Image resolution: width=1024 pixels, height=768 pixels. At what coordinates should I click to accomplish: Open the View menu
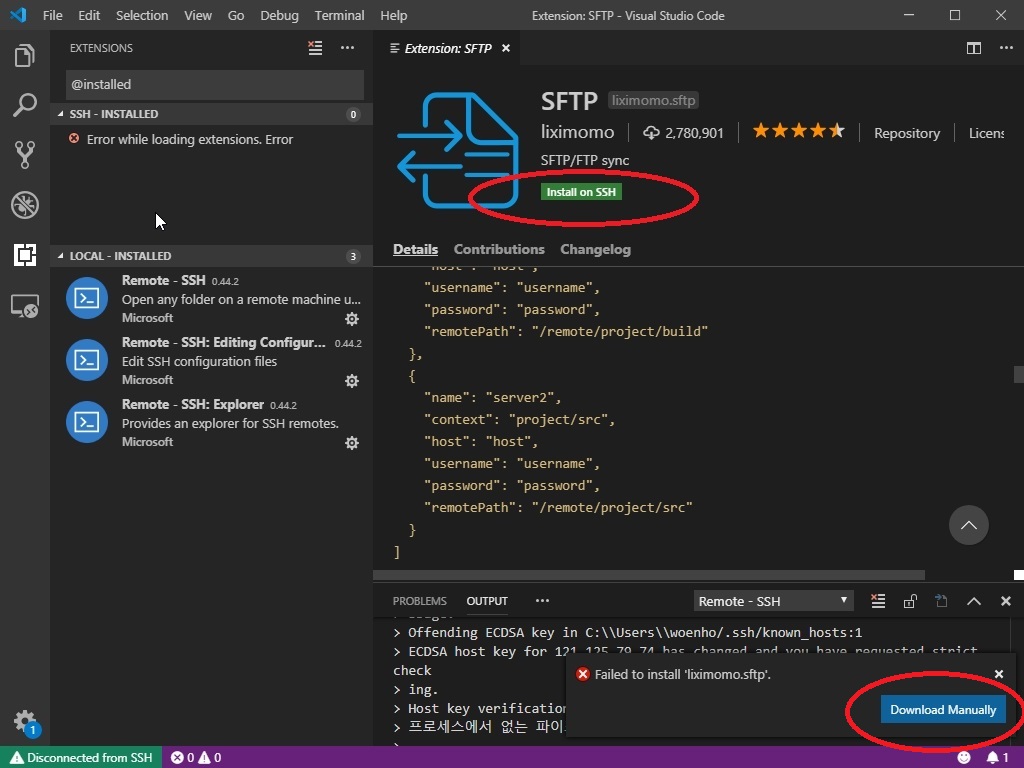click(x=198, y=15)
